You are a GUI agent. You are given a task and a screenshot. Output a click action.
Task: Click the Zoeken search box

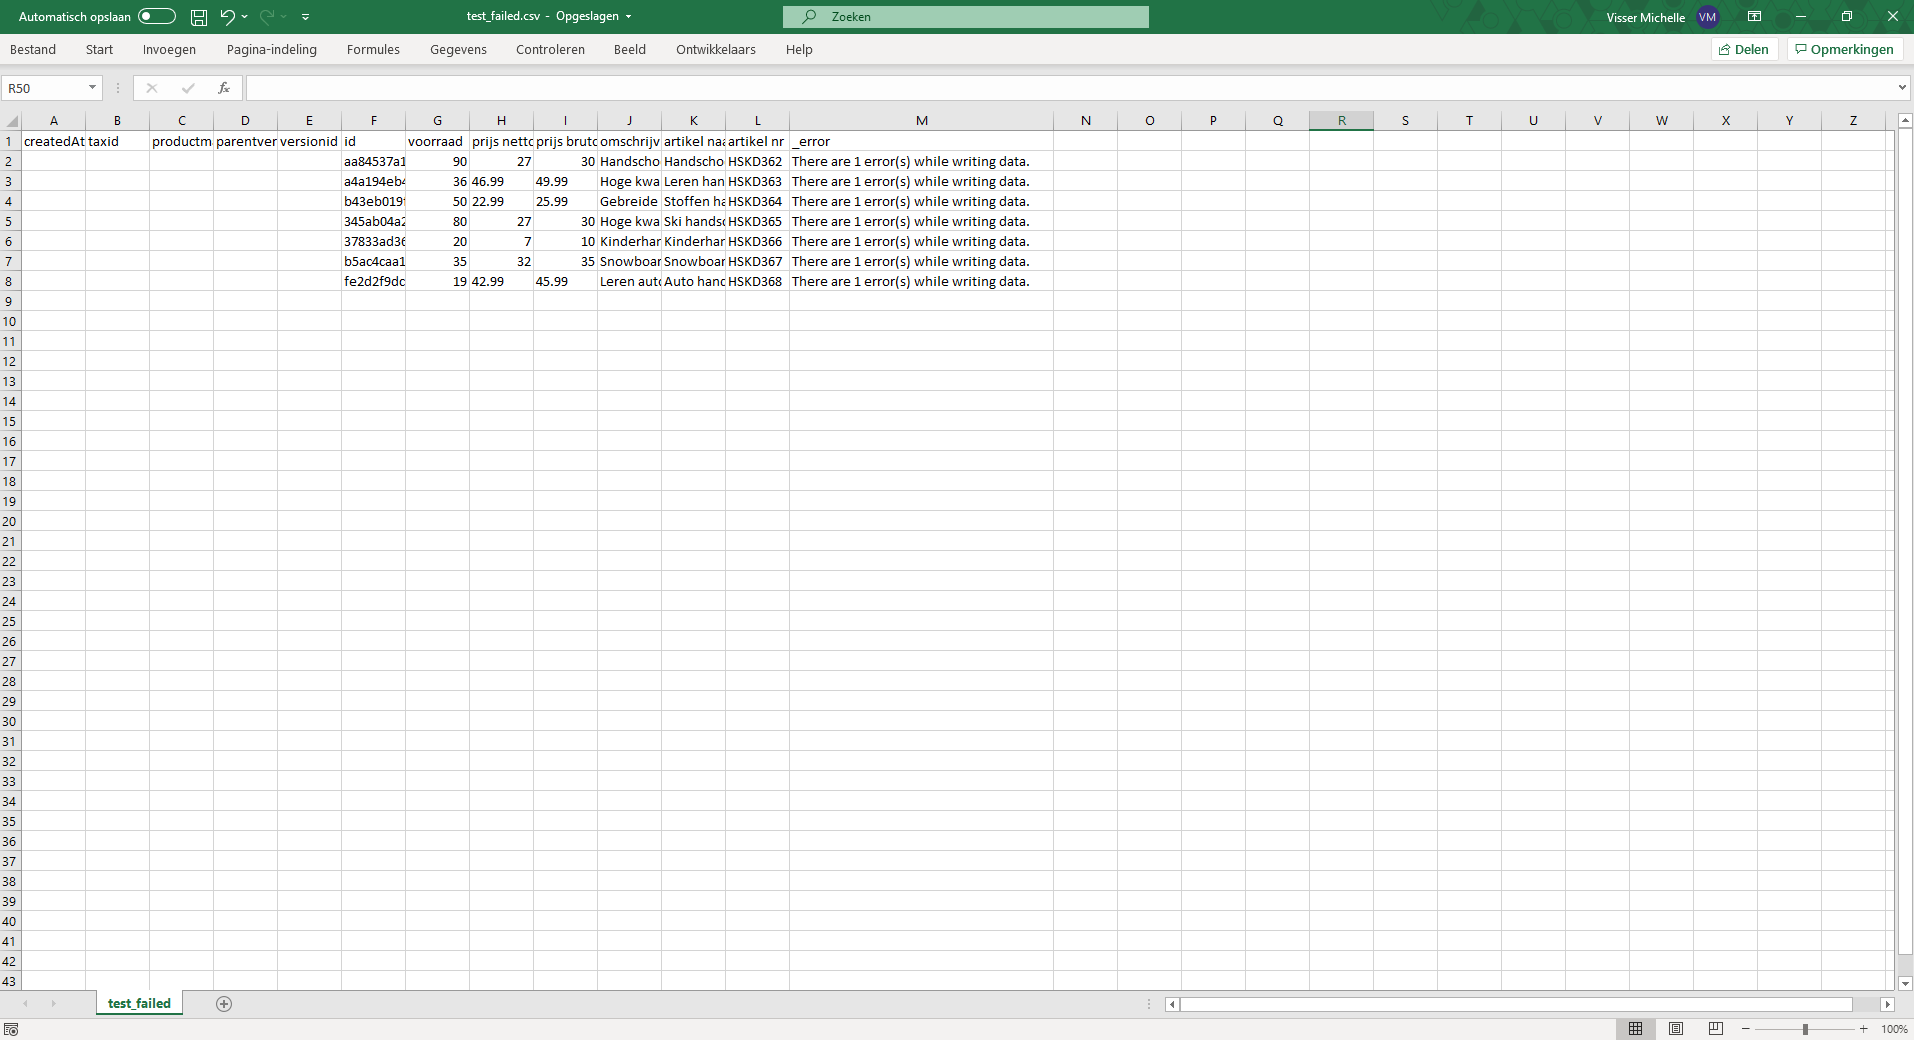click(x=965, y=16)
